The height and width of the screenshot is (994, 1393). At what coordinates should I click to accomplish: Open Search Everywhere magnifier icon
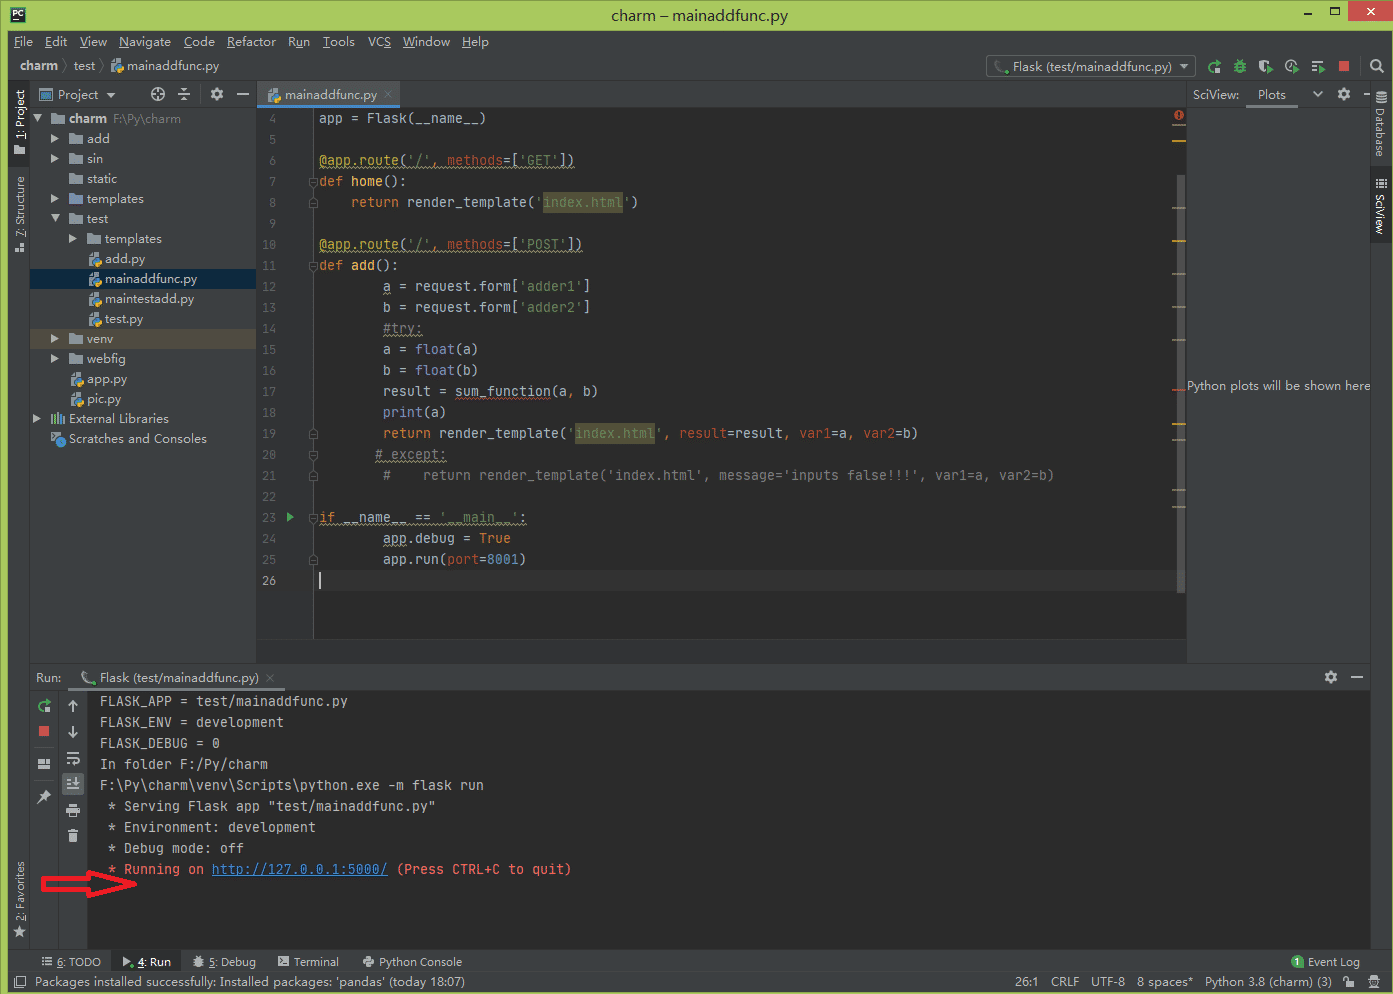[1377, 67]
